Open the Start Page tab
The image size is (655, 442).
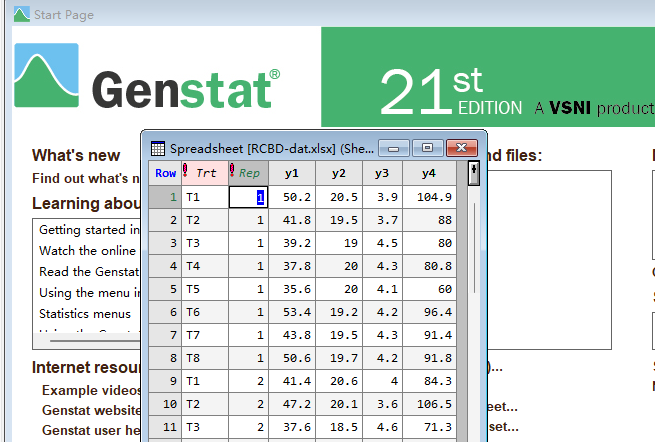point(63,15)
